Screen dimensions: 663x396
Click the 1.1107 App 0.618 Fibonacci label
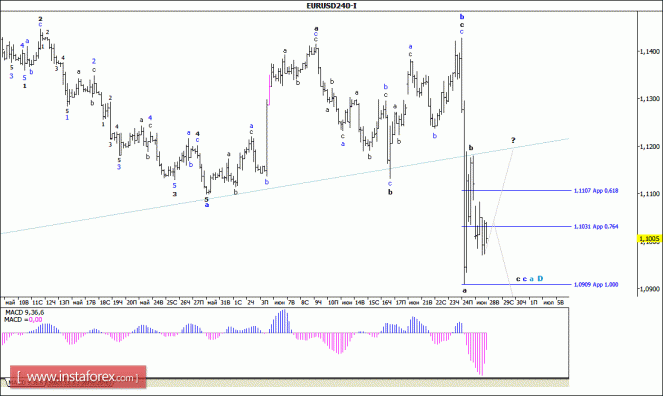tap(596, 191)
